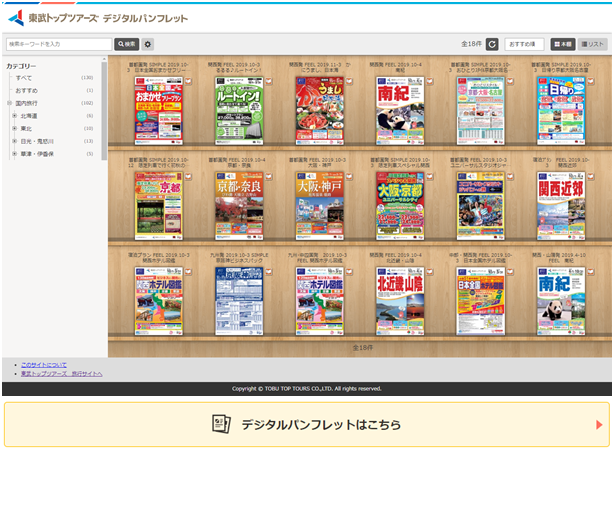Click the keyword search input field
The image size is (614, 511).
59,44
